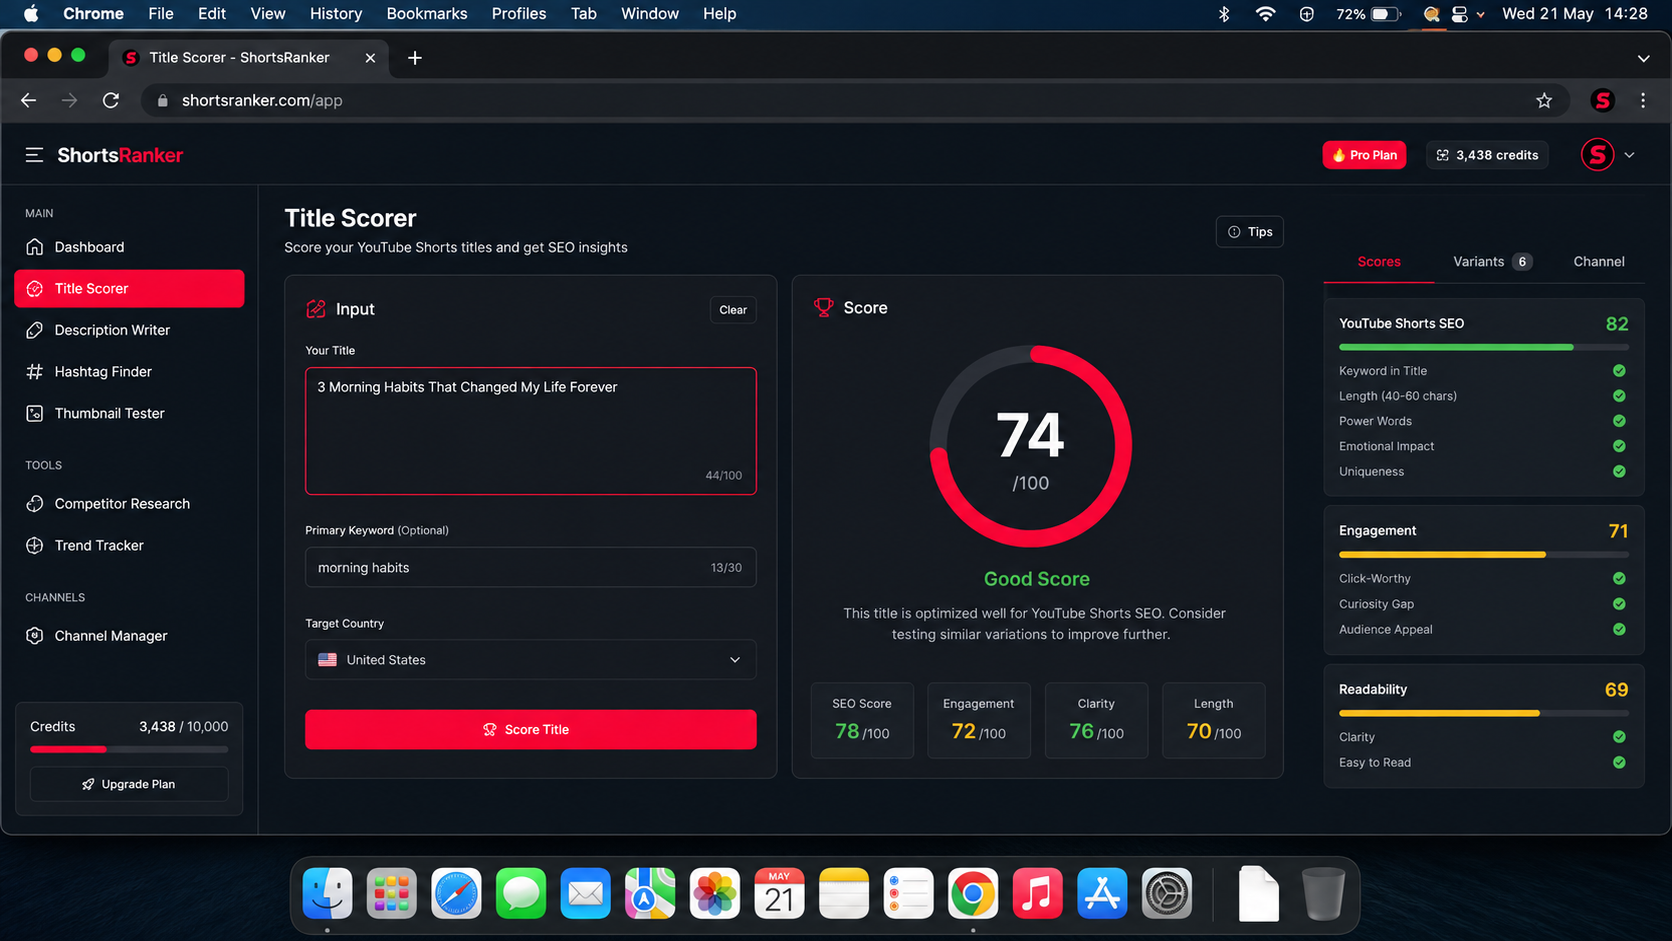Open App Store from the dock
This screenshot has width=1672, height=941.
(1102, 893)
